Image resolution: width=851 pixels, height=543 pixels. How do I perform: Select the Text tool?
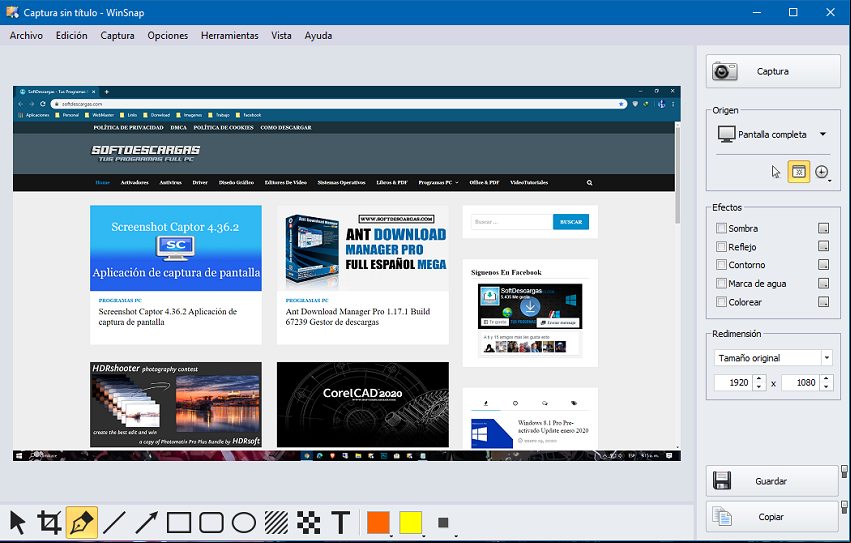tap(341, 522)
